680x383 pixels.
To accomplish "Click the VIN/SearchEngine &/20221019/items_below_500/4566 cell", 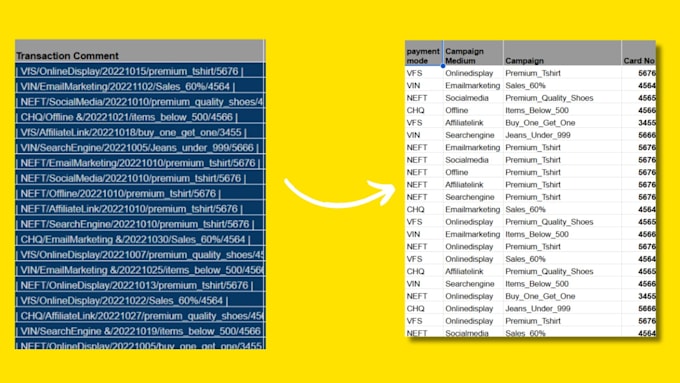I will coord(140,331).
